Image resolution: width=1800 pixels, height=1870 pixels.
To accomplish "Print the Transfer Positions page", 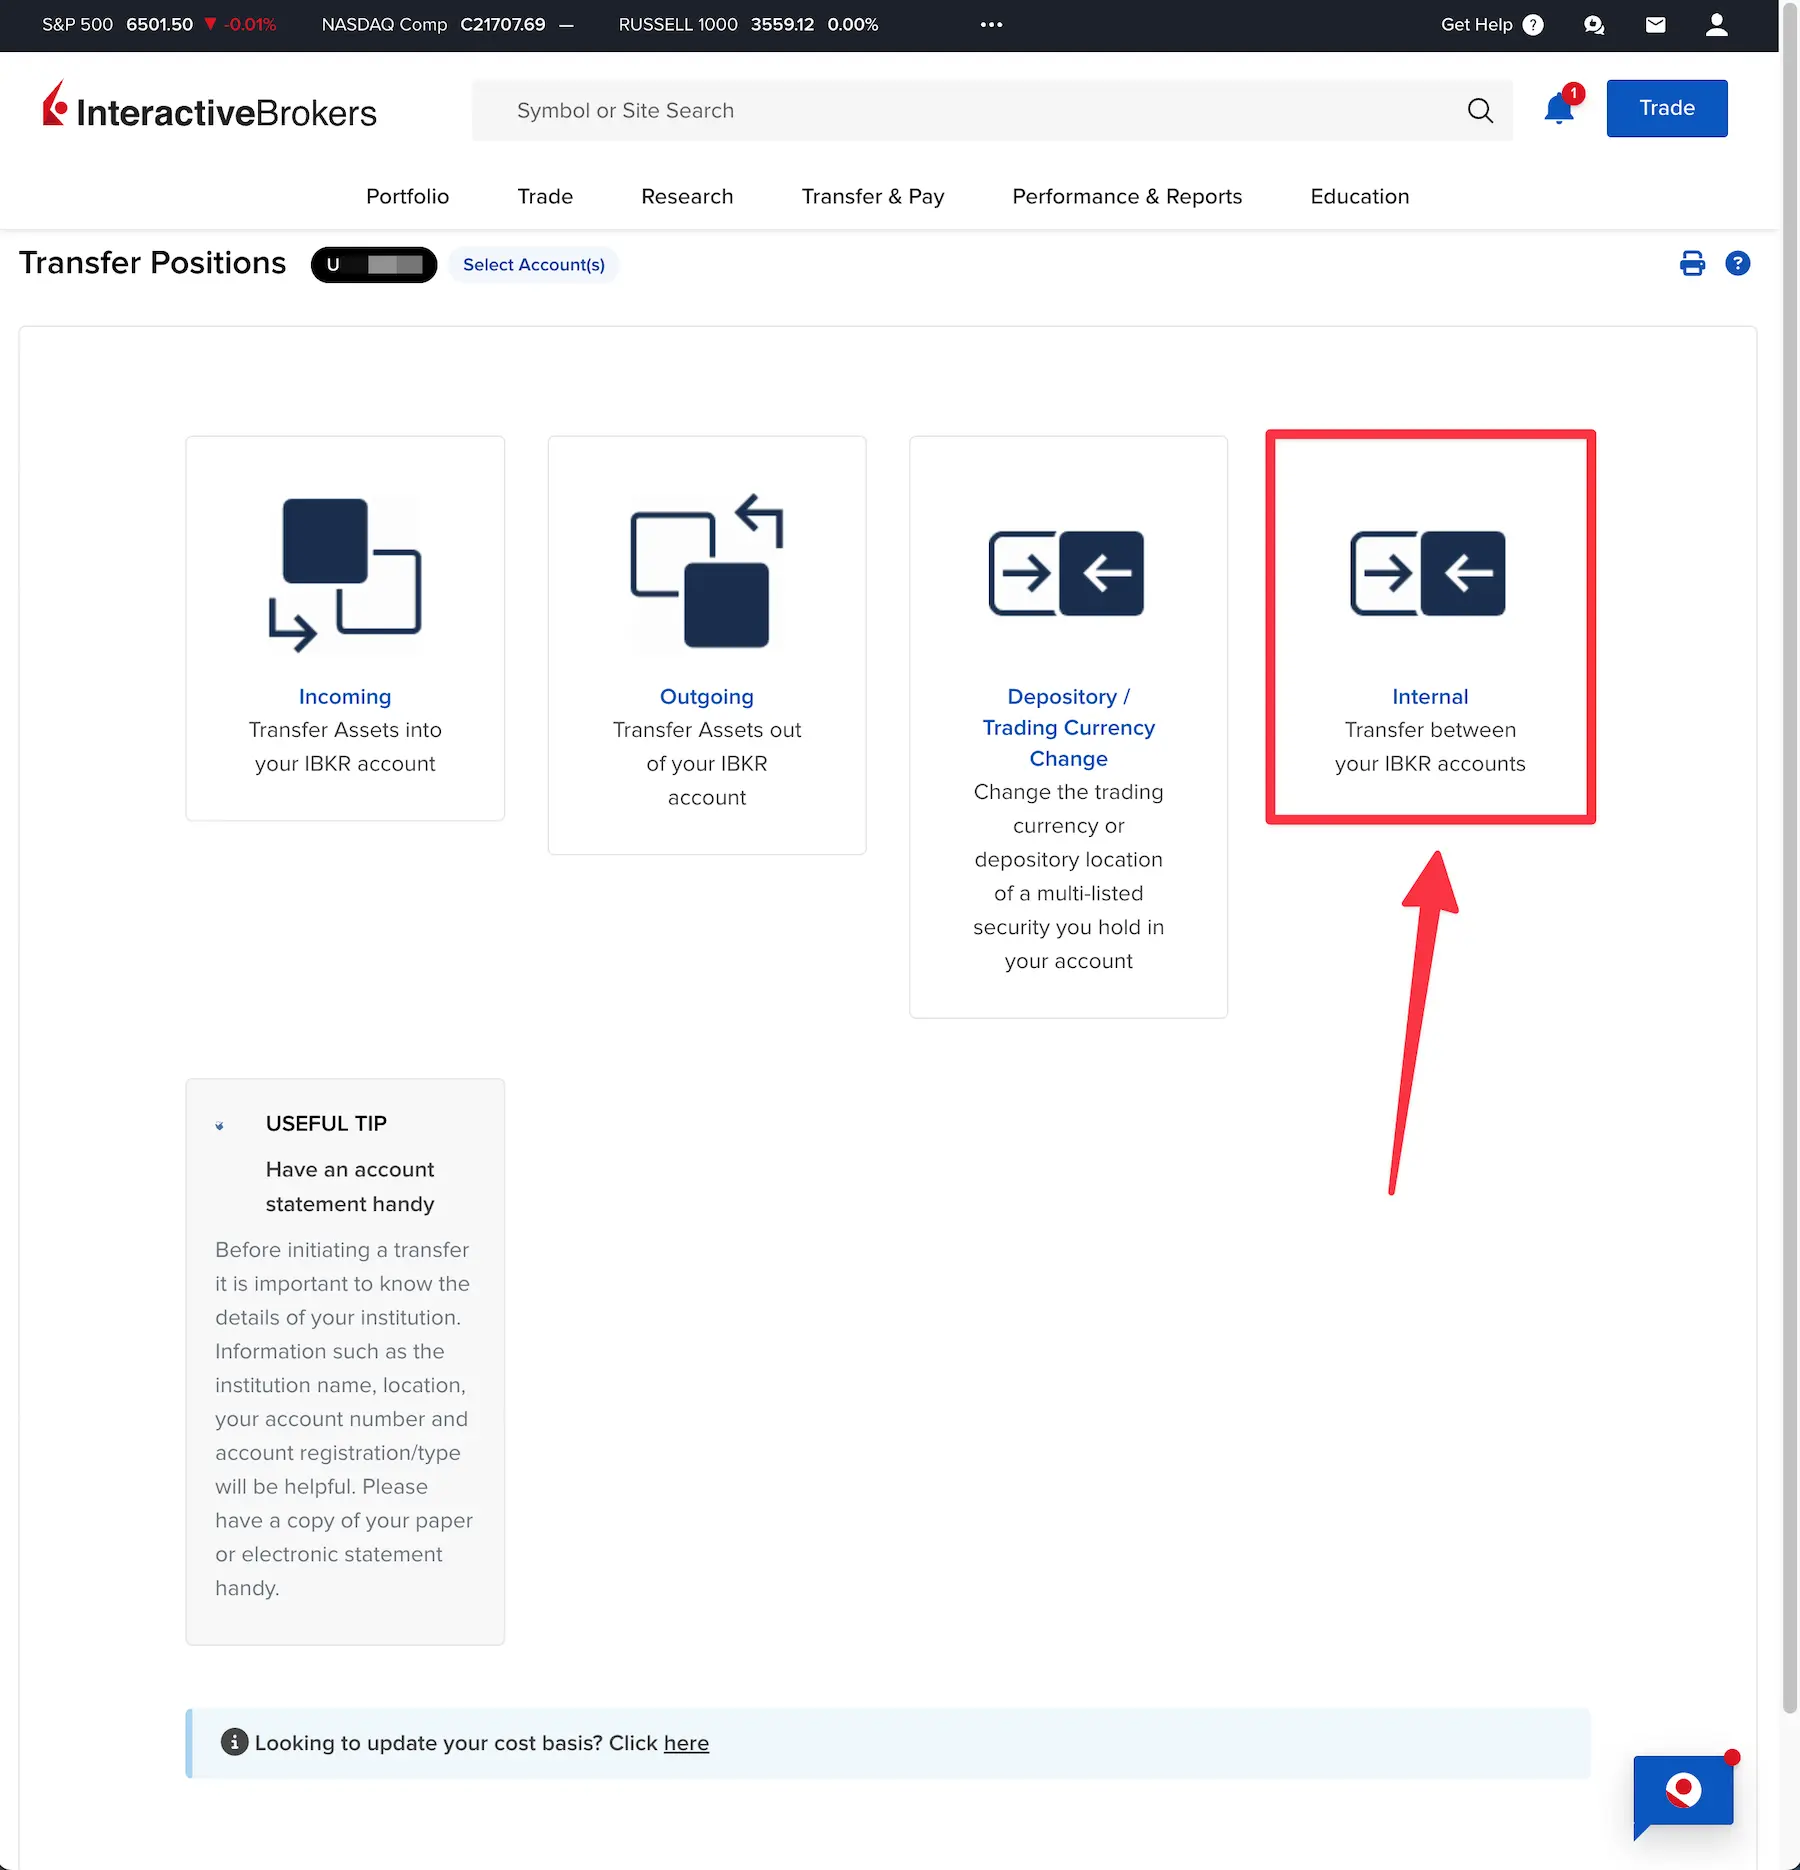I will click(1692, 263).
